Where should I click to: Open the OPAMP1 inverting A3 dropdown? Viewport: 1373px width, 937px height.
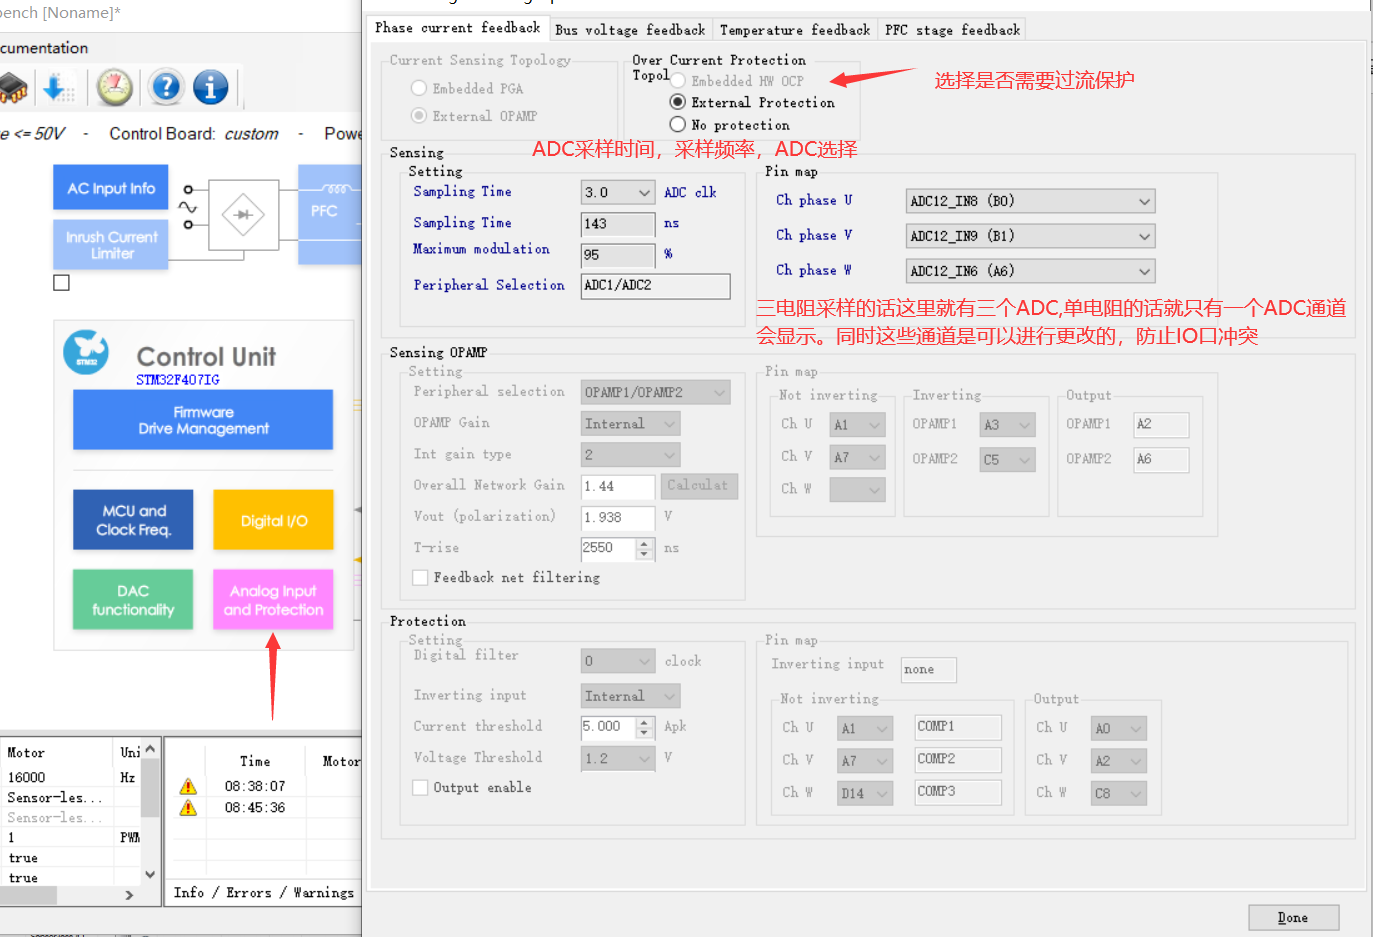pos(1008,425)
